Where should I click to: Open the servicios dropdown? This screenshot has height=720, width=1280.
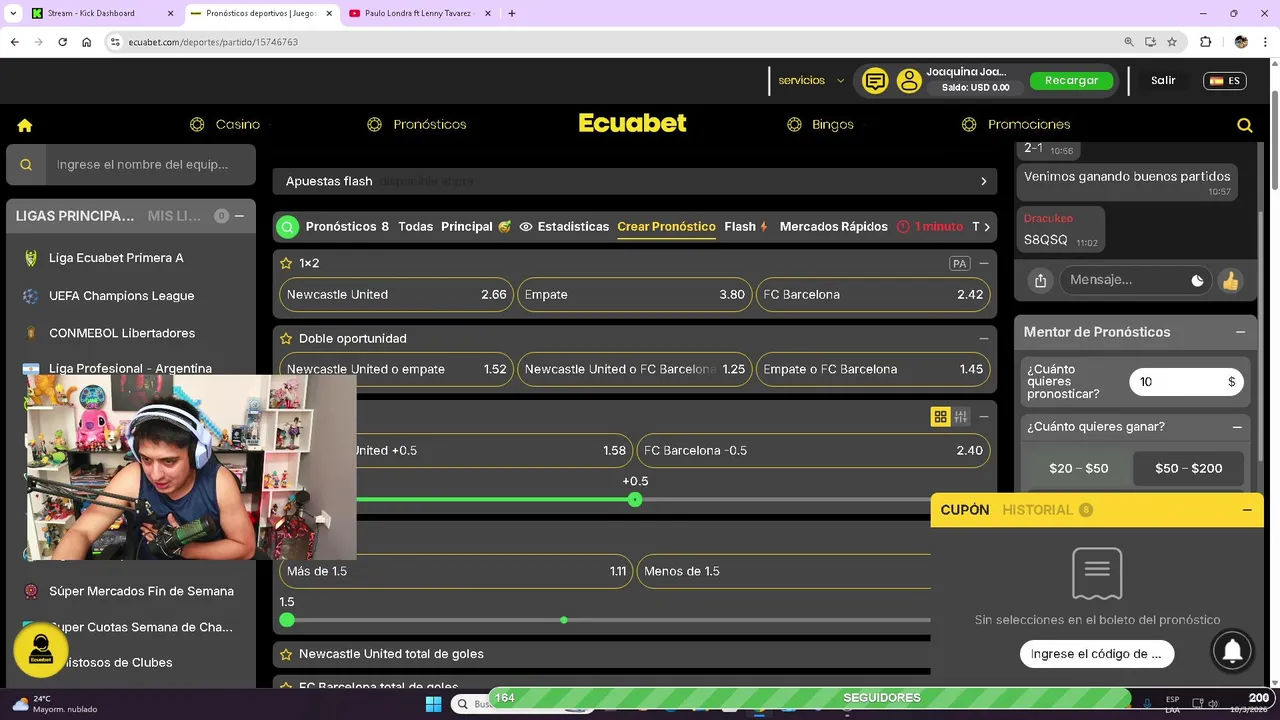(x=811, y=81)
